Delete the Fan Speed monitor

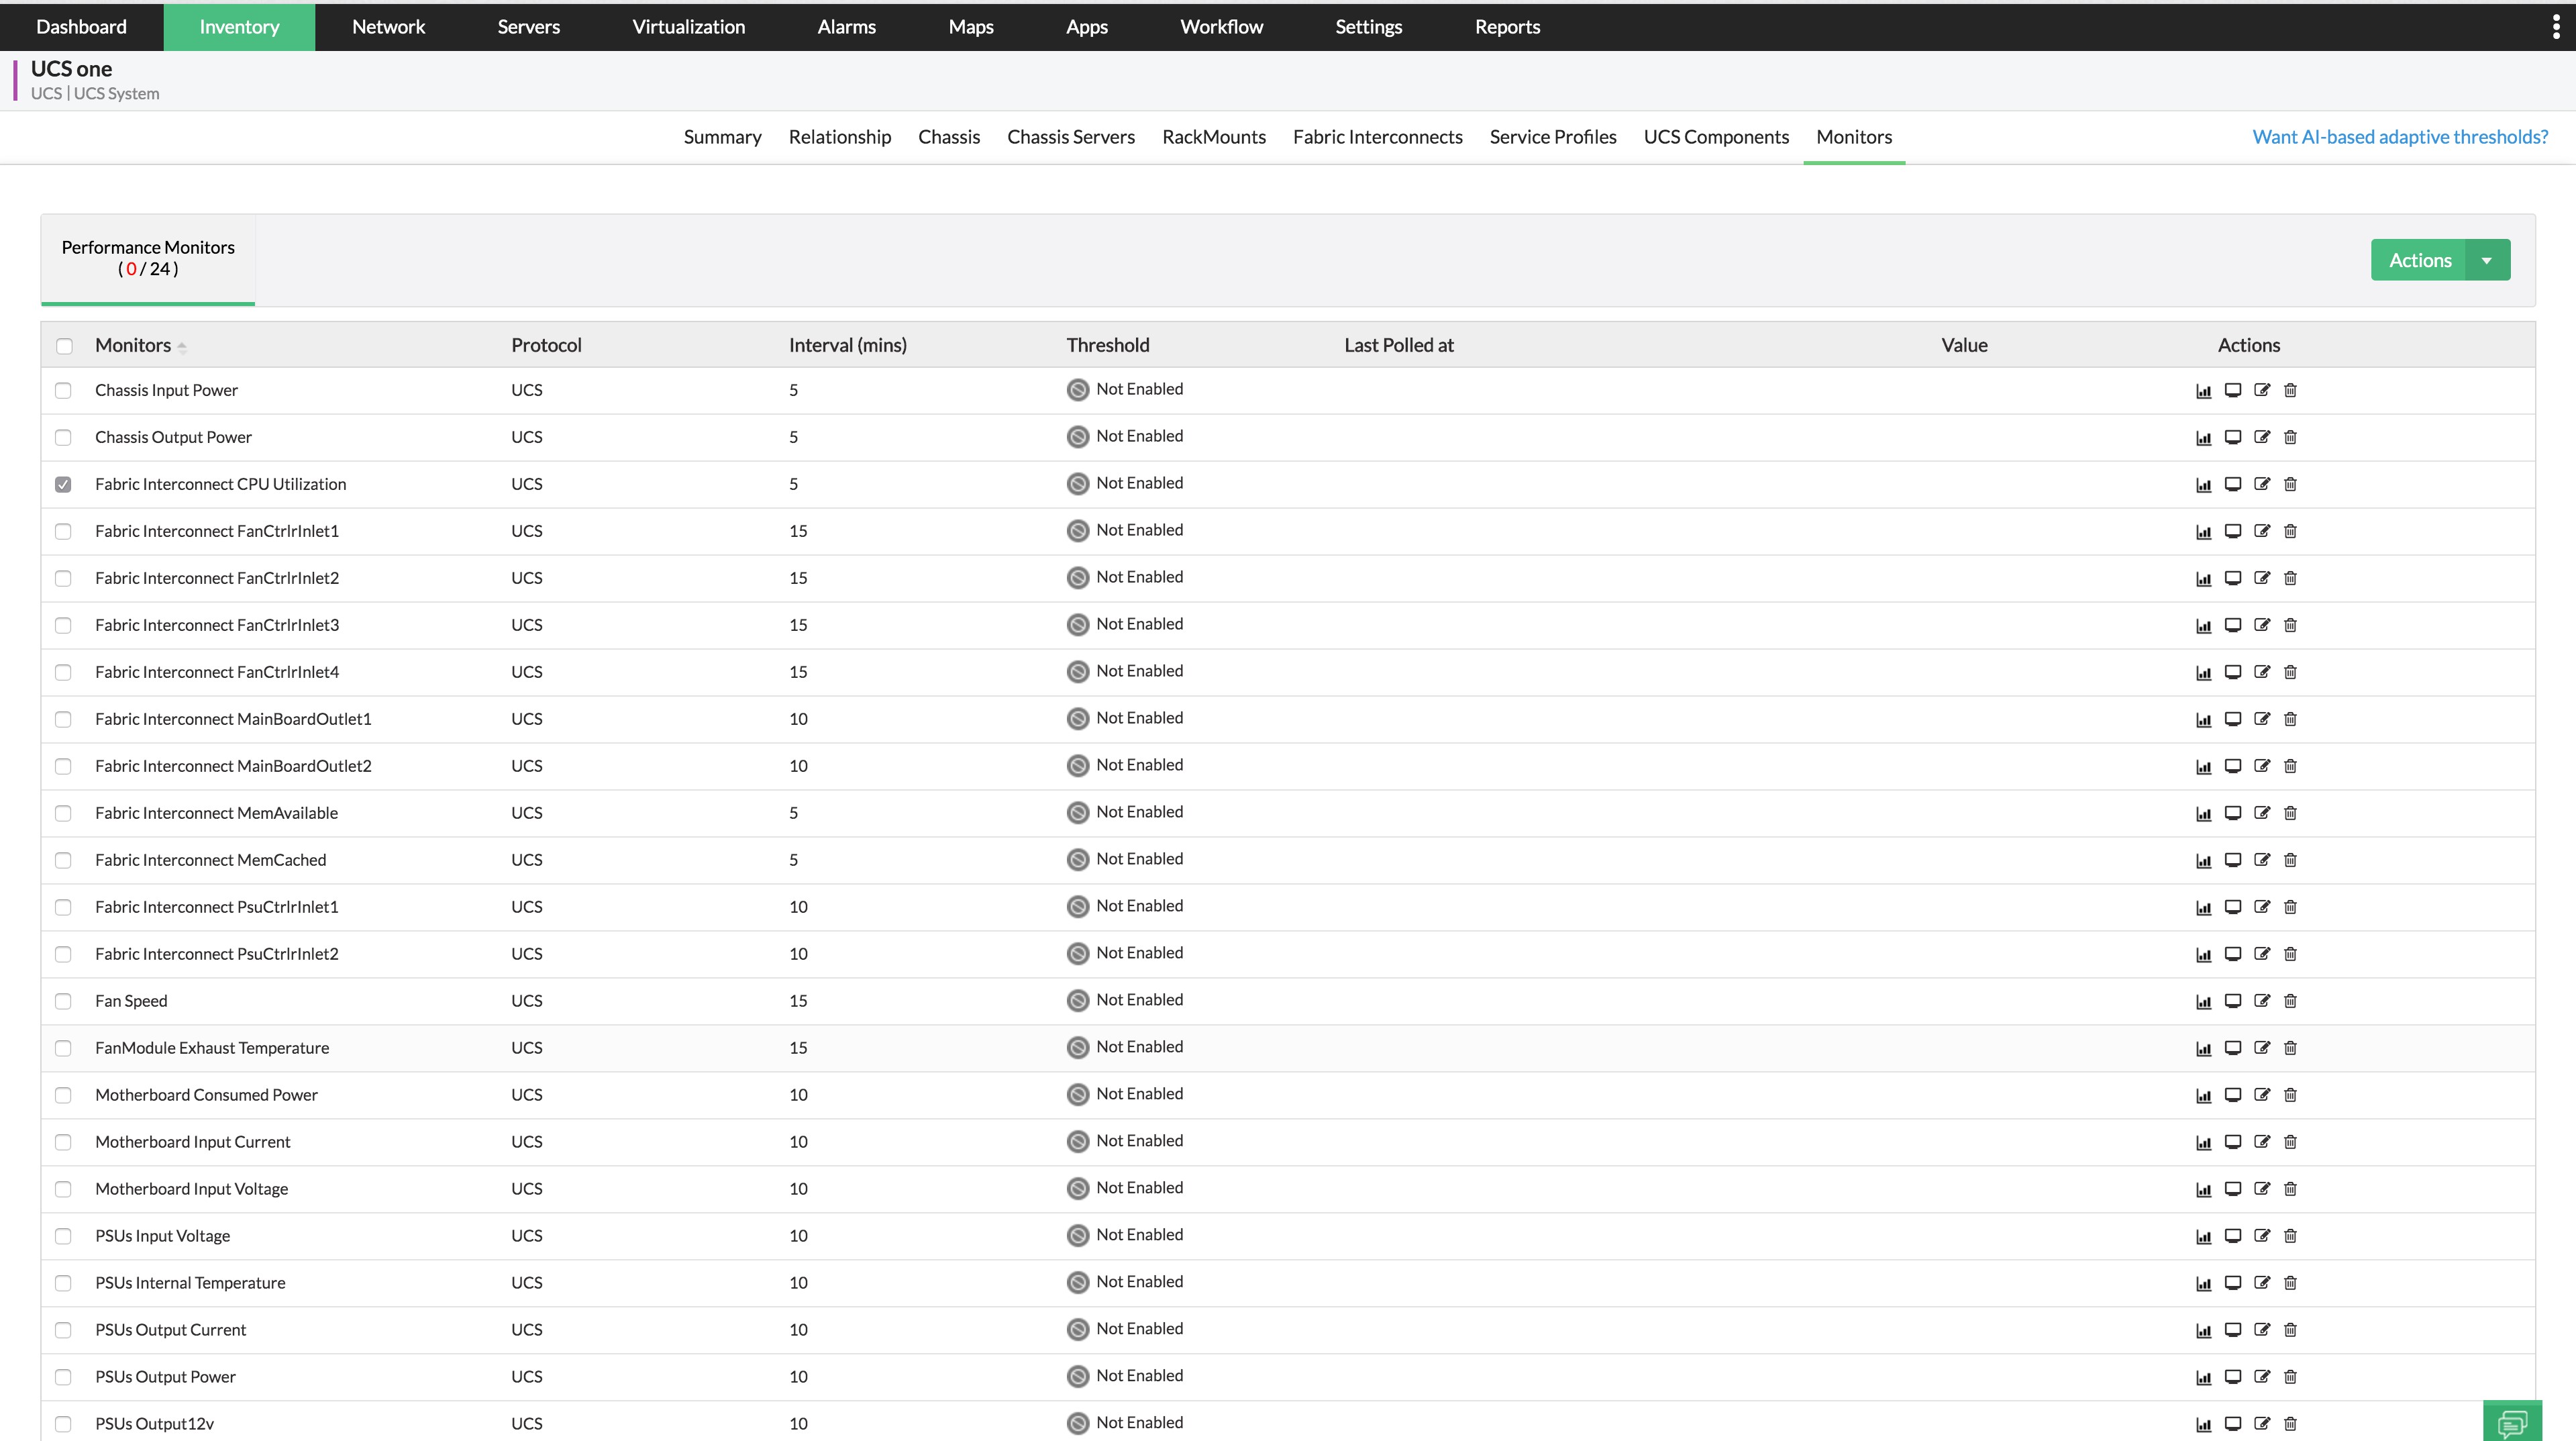click(x=2291, y=1001)
